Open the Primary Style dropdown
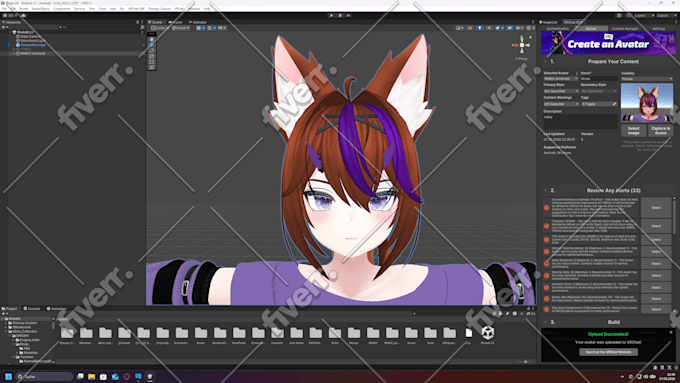The image size is (680, 383). click(561, 91)
